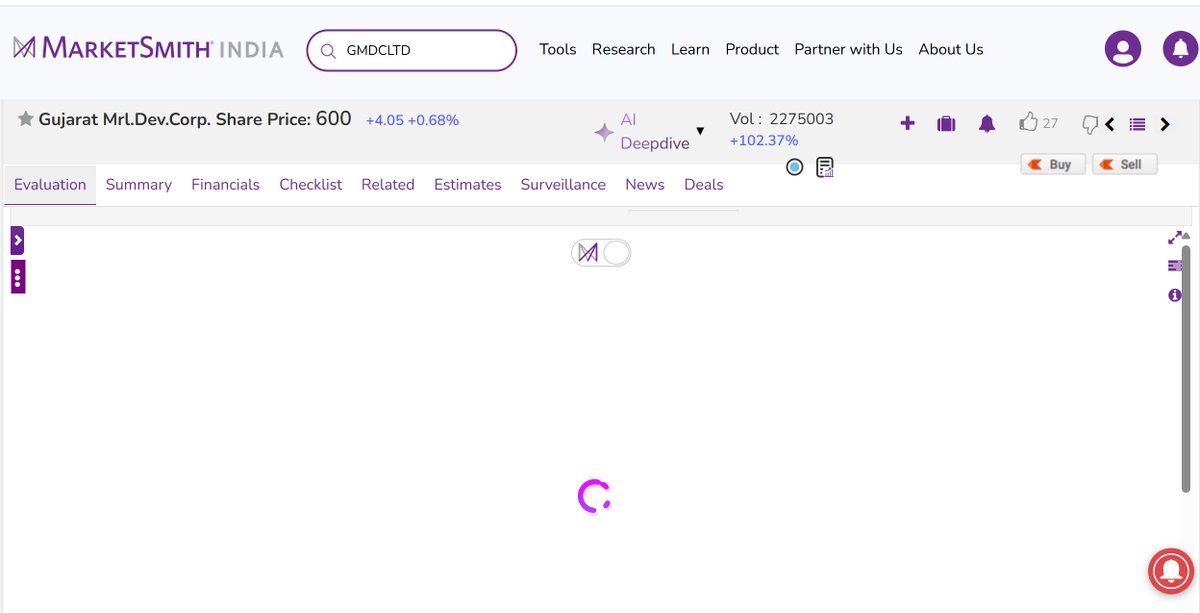Click the blue circular record icon

[x=794, y=167]
